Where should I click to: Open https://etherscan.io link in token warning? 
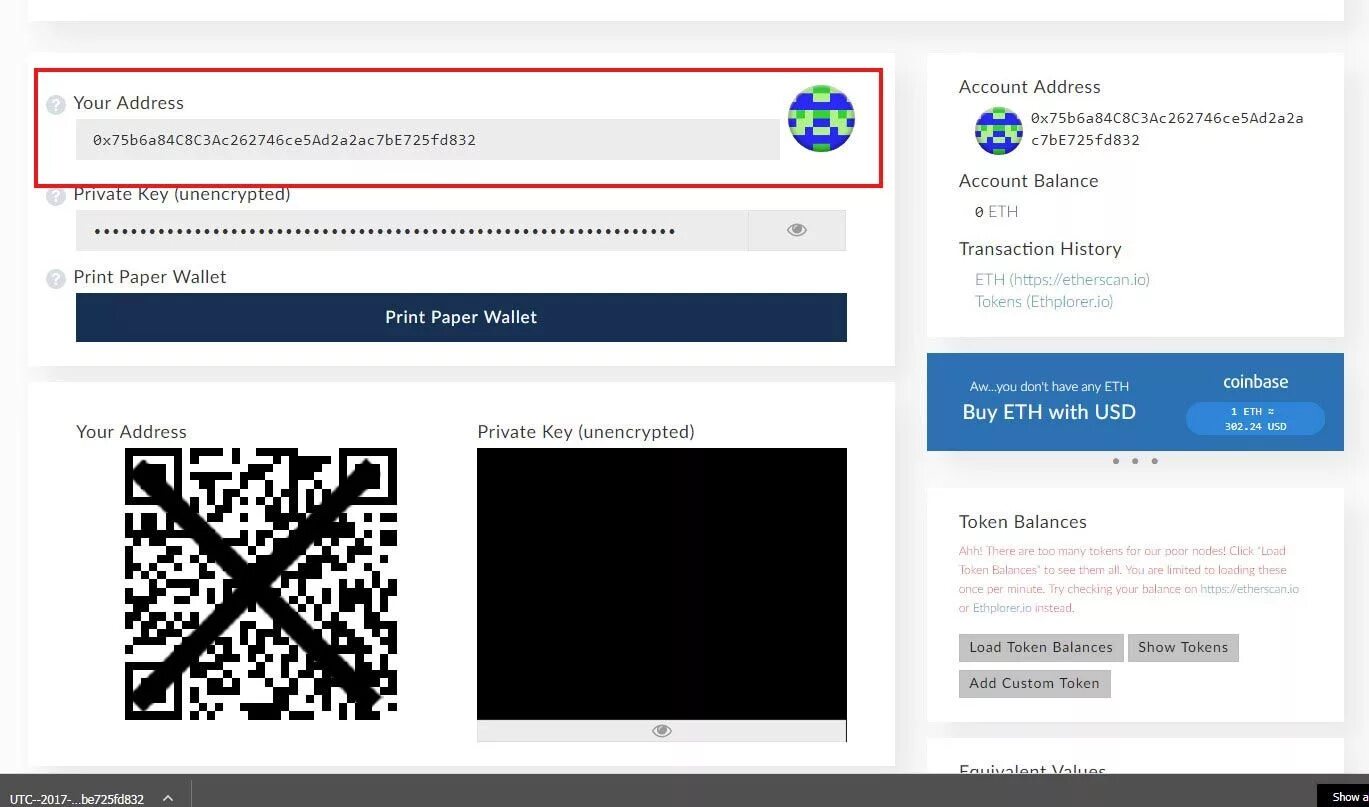point(1249,589)
